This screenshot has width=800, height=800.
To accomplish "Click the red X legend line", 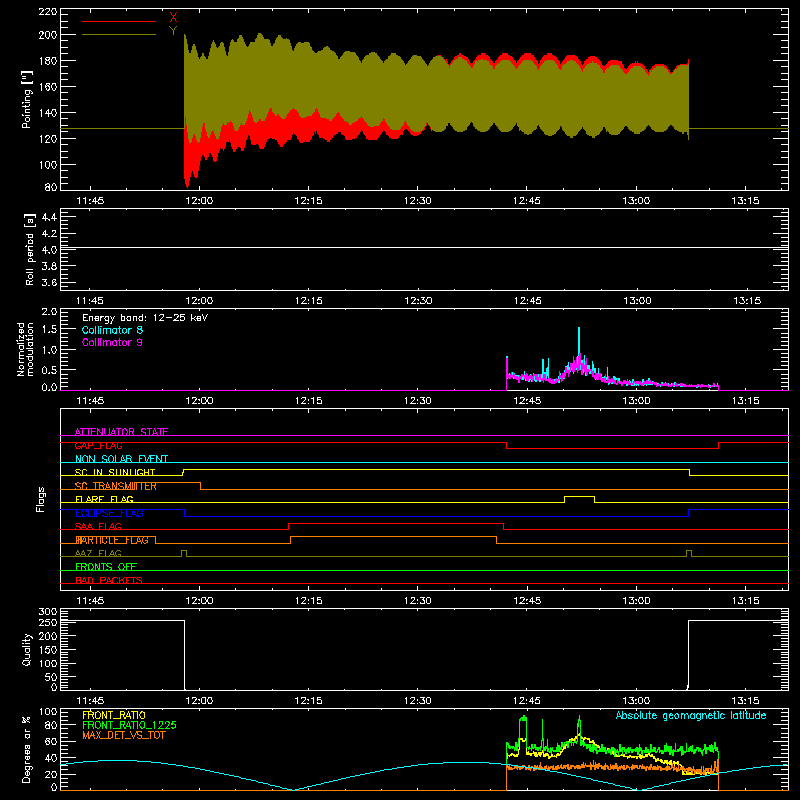I will click(119, 21).
